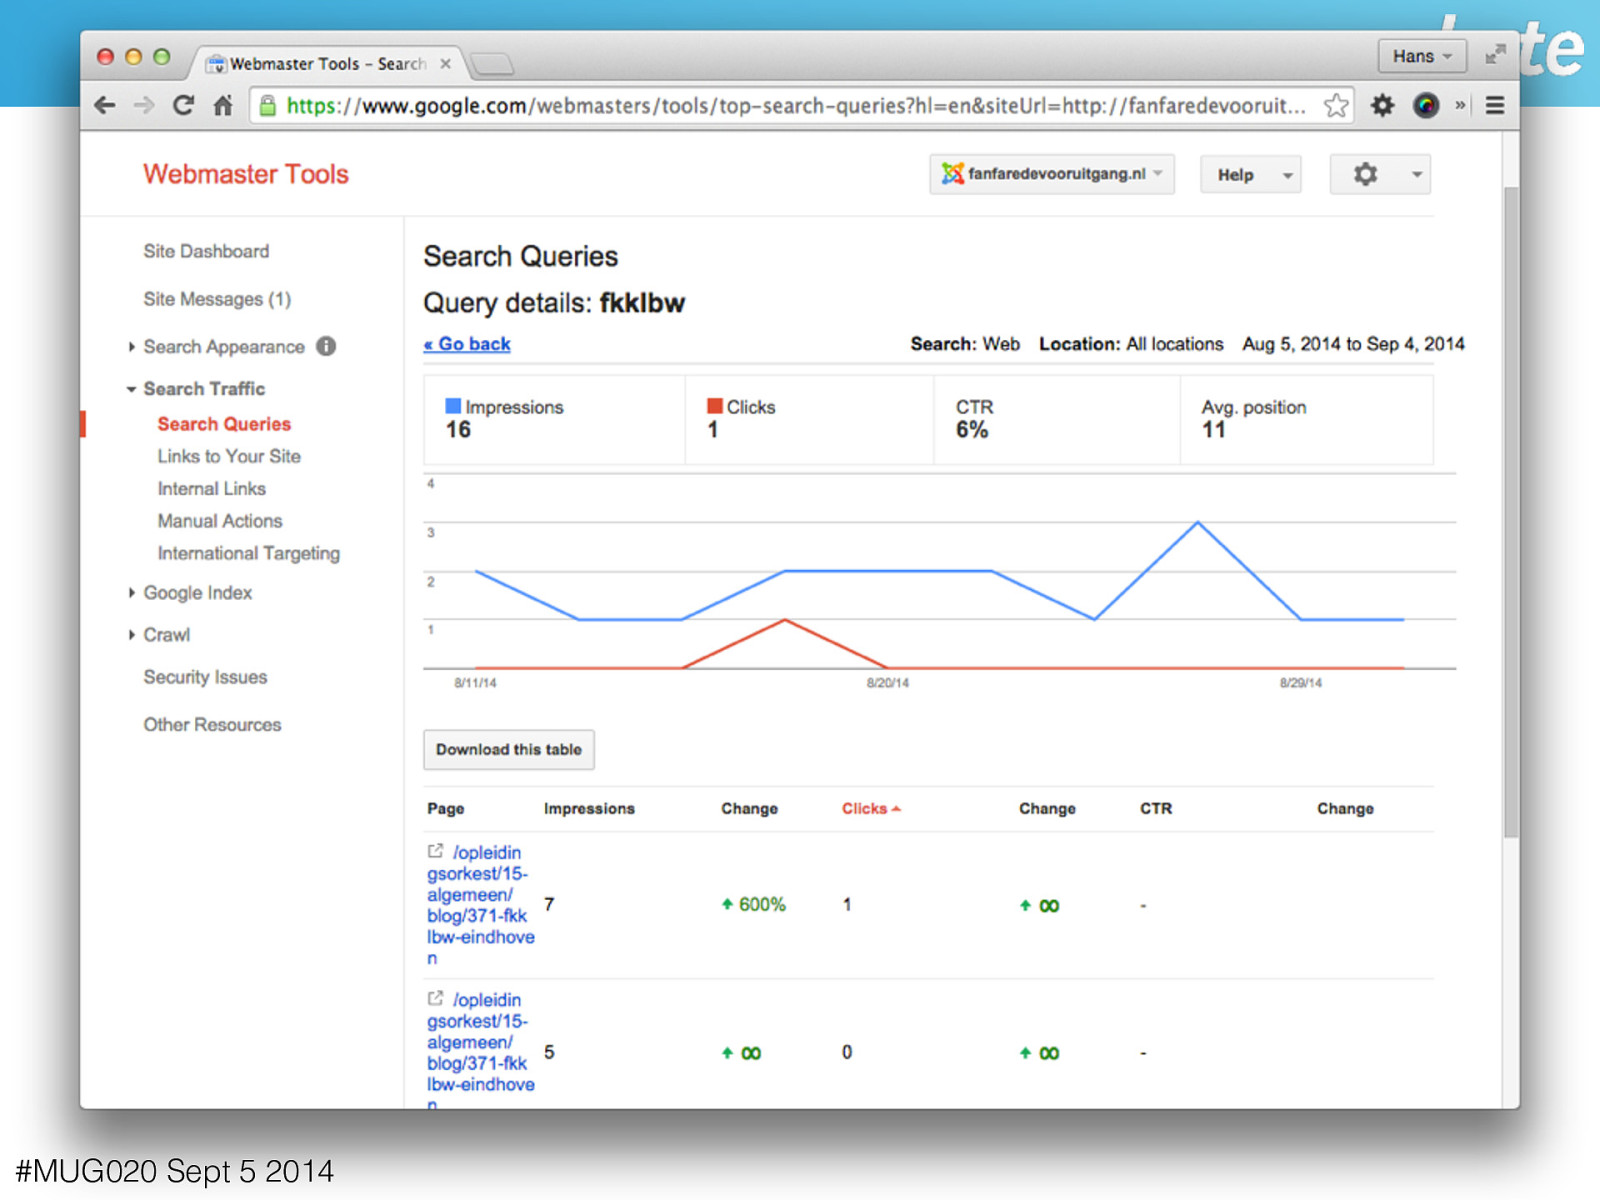Open the settings gear dropdown
The image size is (1600, 1200).
[x=1380, y=174]
